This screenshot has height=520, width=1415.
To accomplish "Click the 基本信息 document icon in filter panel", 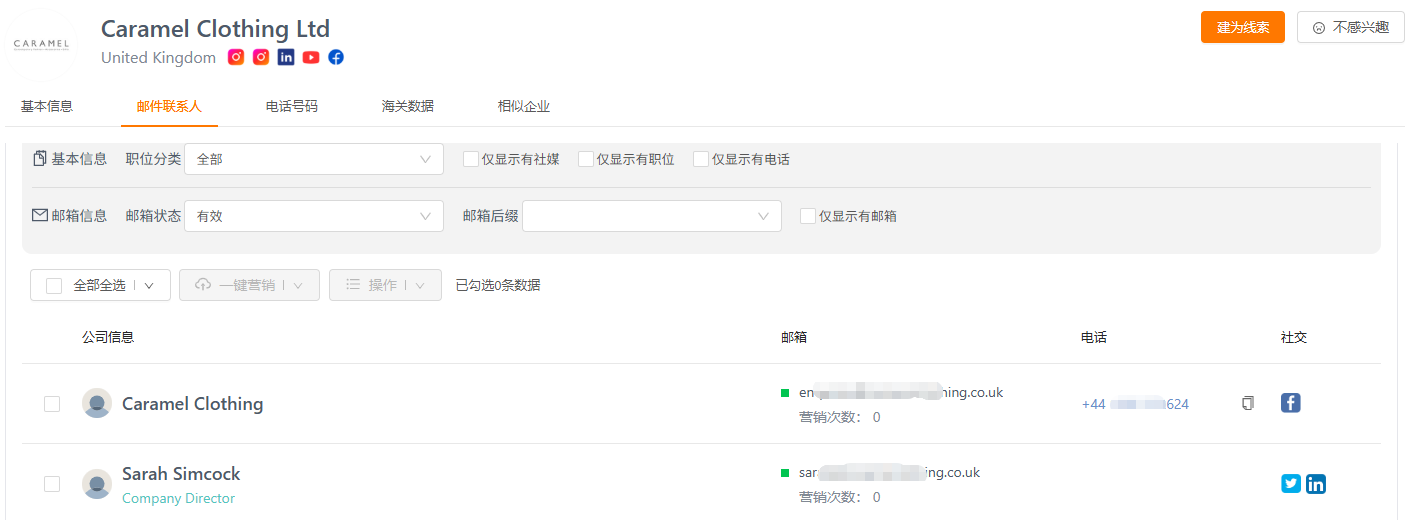I will (x=40, y=159).
